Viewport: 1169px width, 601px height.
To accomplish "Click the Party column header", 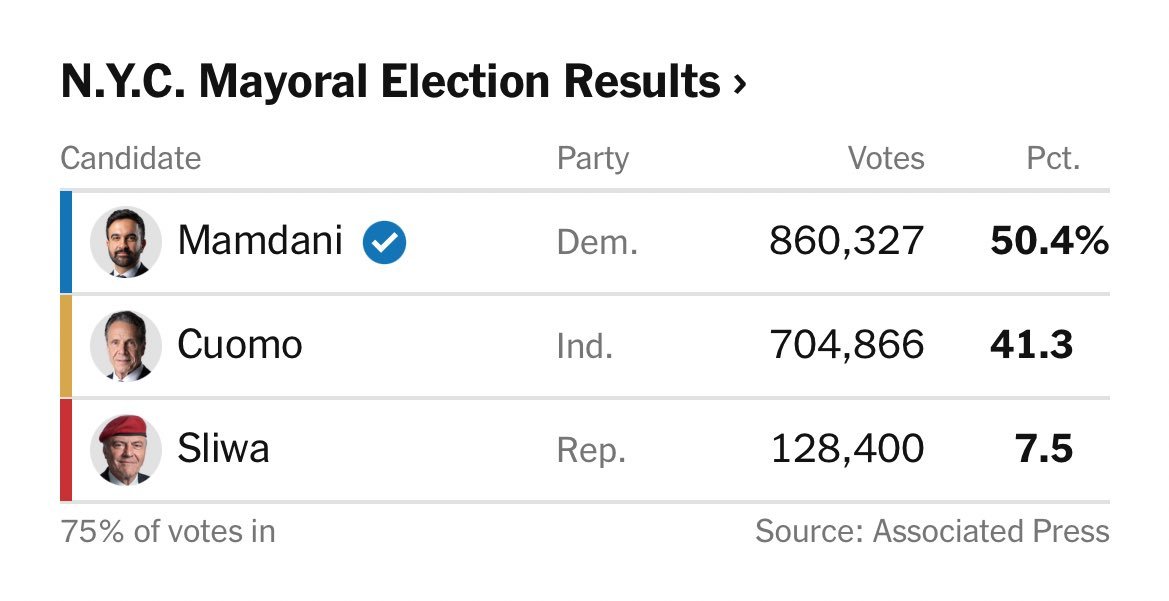I will (x=593, y=158).
